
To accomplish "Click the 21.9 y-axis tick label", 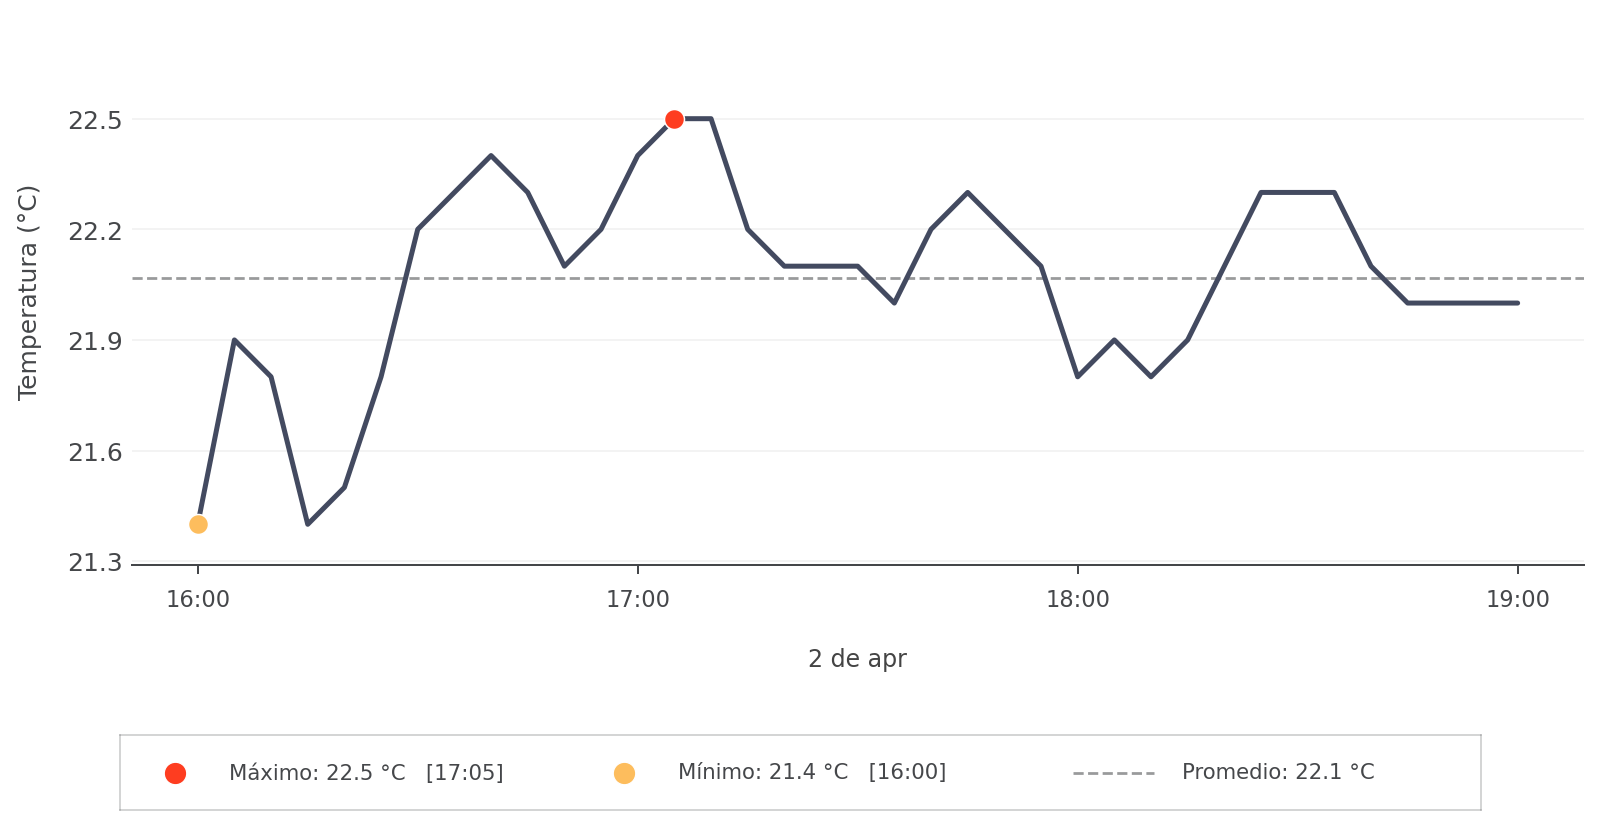I will point(95,342).
